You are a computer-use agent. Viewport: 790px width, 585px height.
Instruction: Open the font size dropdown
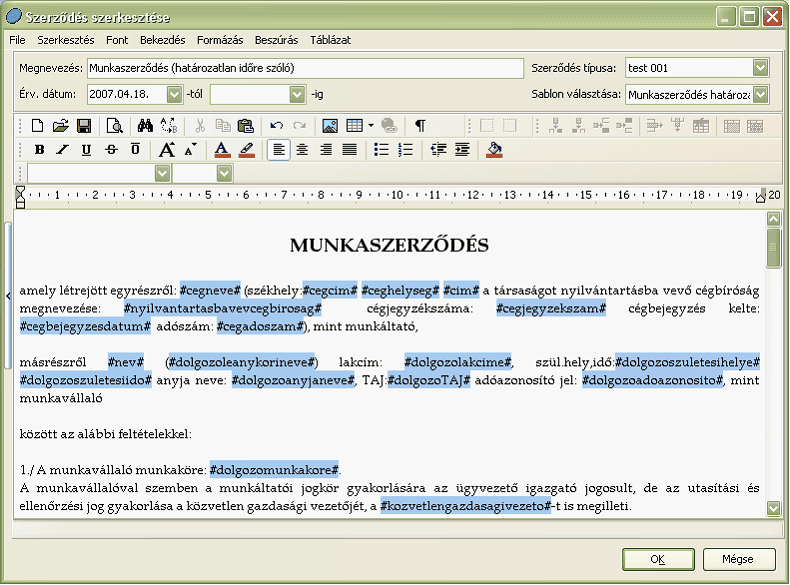point(225,174)
